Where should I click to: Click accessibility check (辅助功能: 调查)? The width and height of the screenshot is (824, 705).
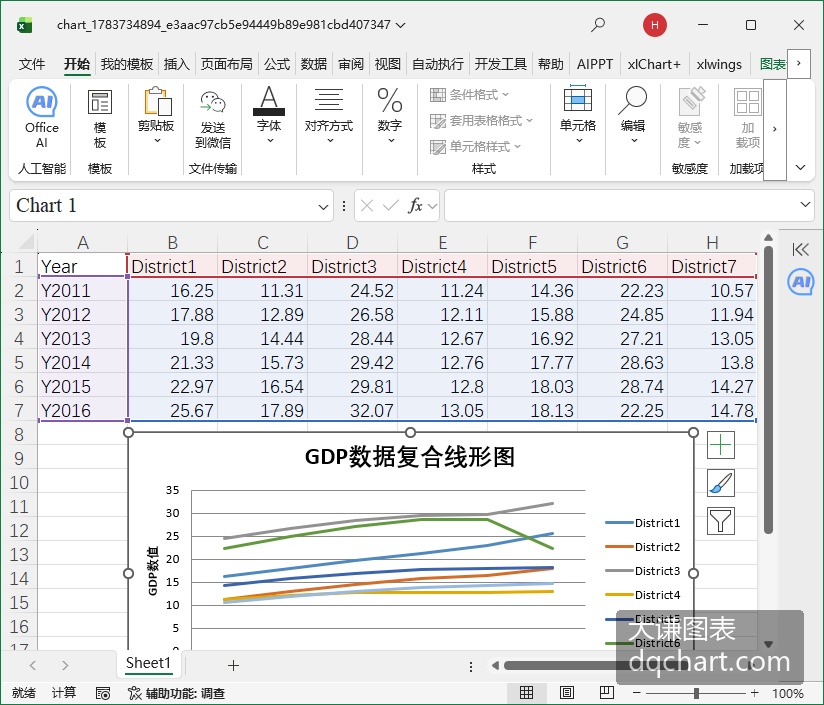(177, 693)
